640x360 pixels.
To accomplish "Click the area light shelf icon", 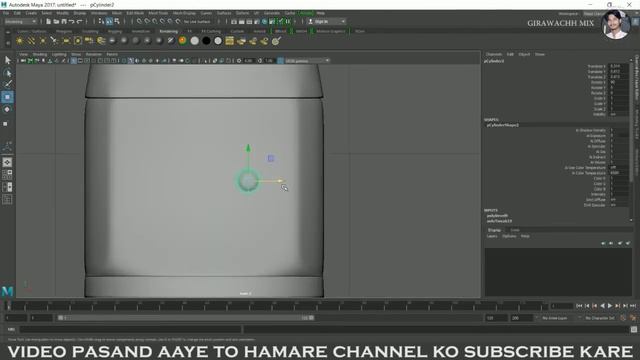I will tap(66, 41).
